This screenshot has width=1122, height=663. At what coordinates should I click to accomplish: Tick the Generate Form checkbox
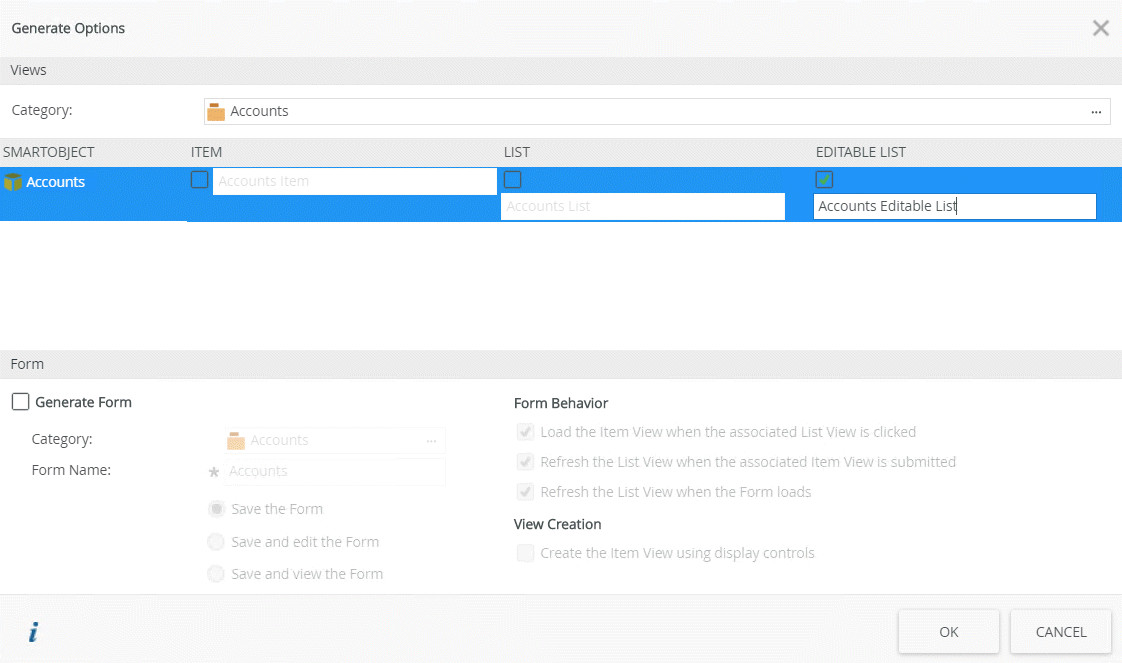tap(20, 402)
